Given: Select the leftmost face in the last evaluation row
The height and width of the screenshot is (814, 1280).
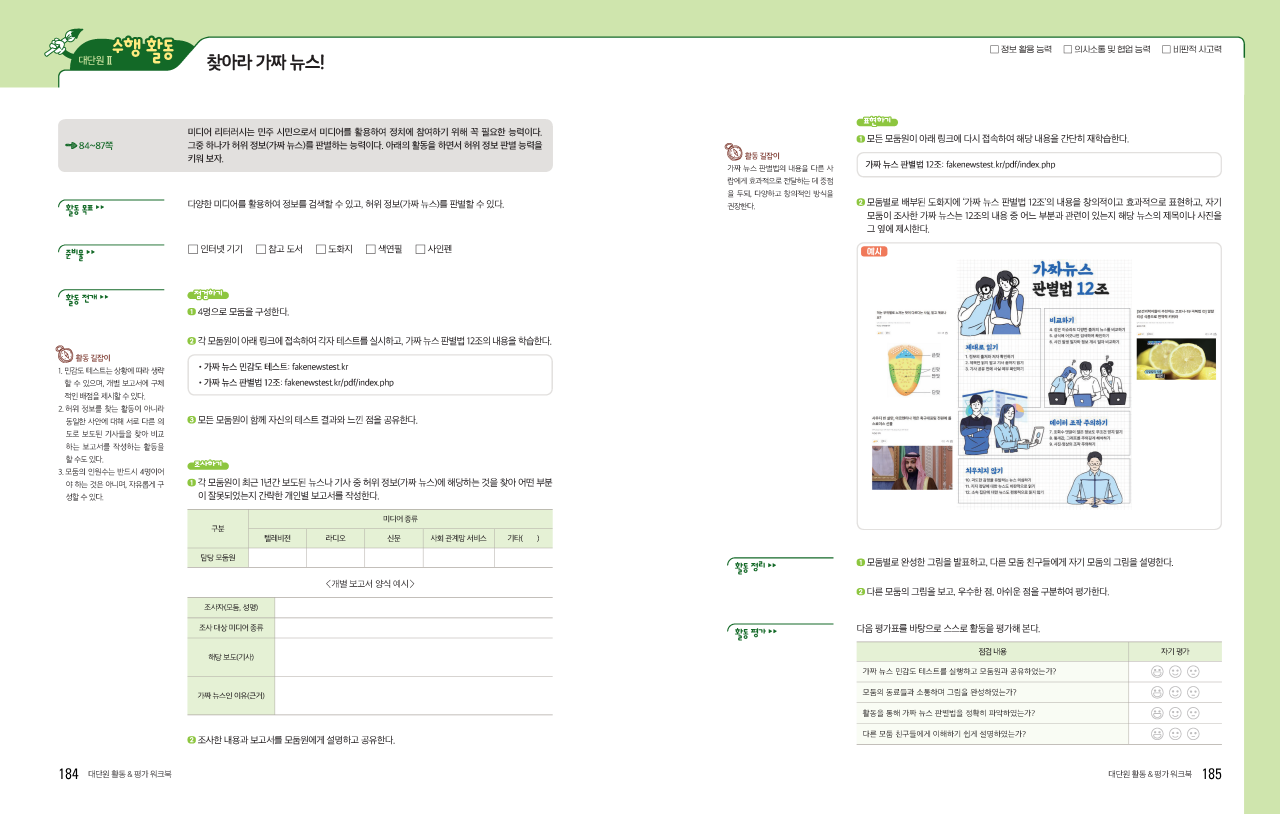Looking at the screenshot, I should click(x=1157, y=734).
